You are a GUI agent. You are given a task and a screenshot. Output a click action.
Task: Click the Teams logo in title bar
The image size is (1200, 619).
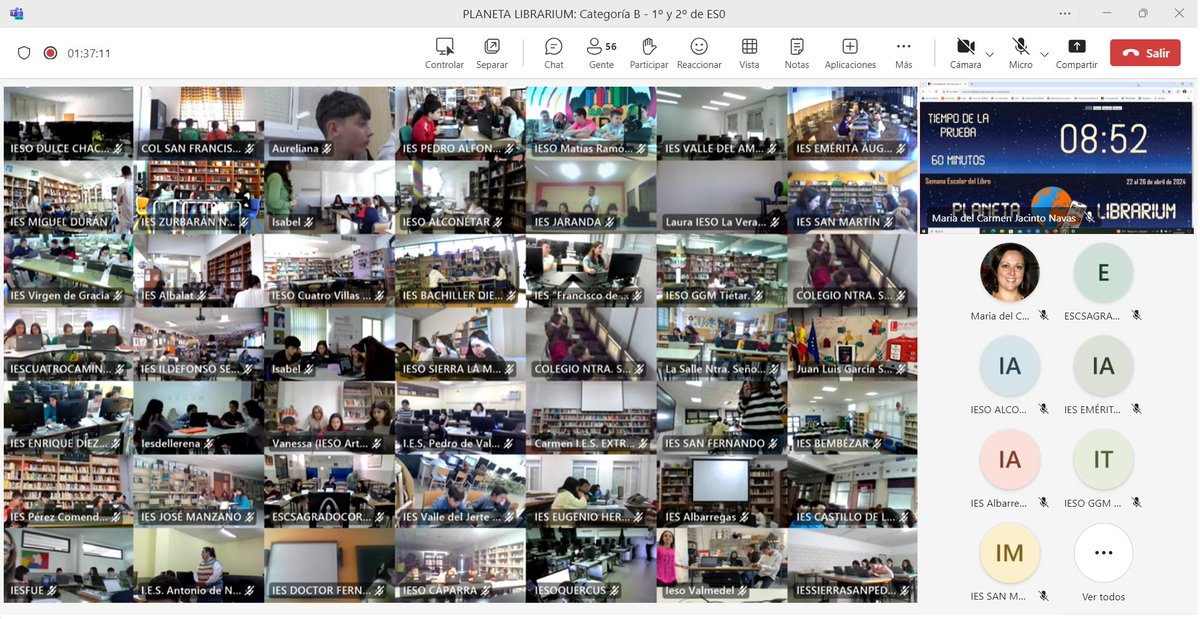pos(16,13)
